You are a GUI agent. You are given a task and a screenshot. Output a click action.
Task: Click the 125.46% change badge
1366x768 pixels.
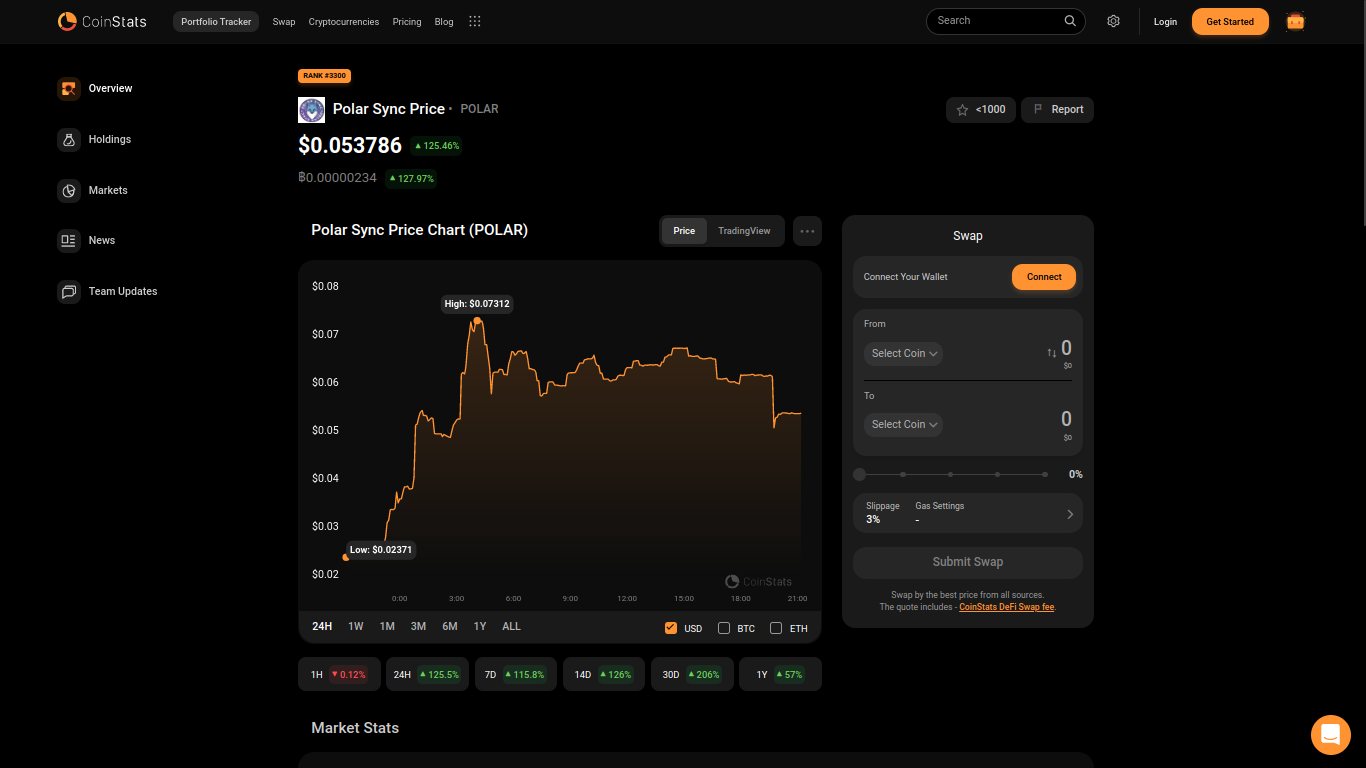point(436,146)
